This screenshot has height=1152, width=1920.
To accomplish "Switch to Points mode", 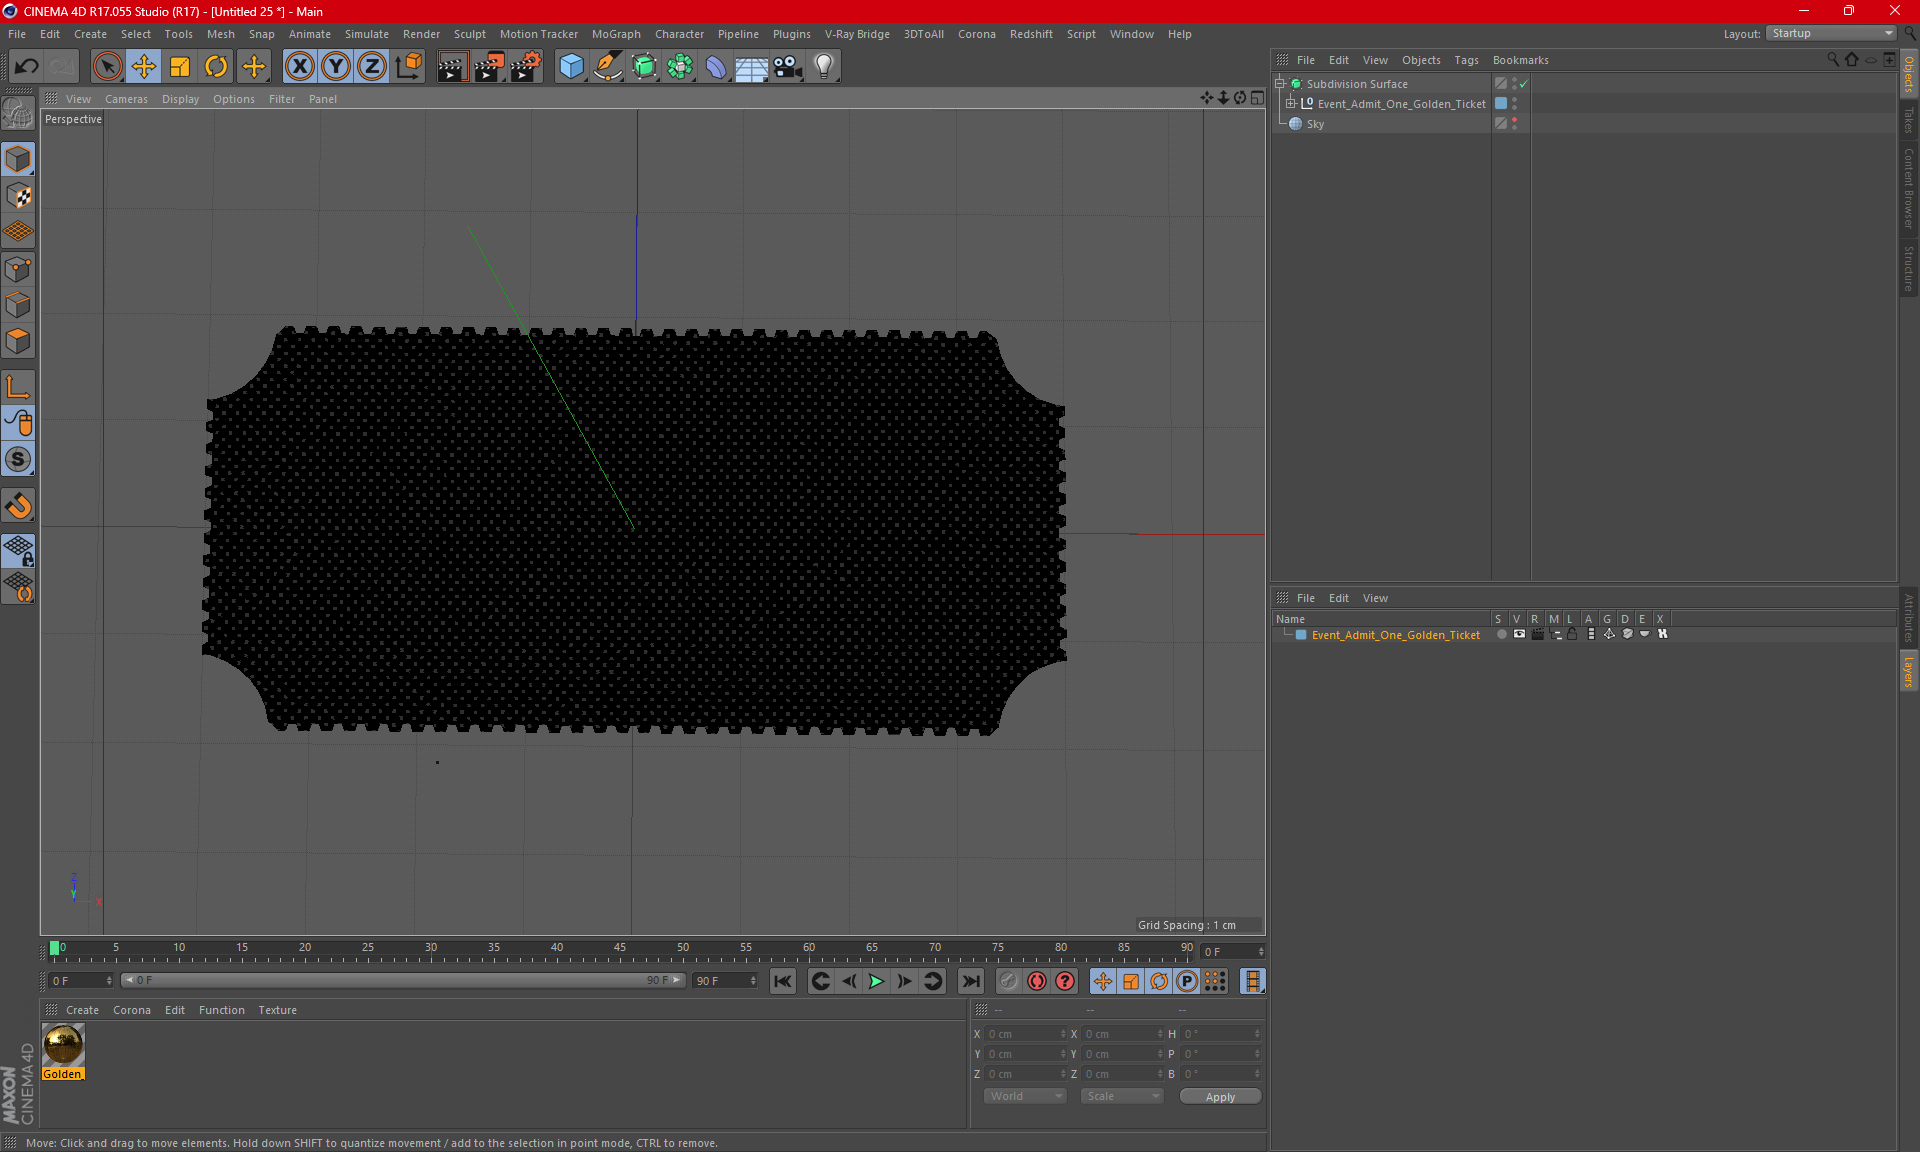I will point(18,269).
